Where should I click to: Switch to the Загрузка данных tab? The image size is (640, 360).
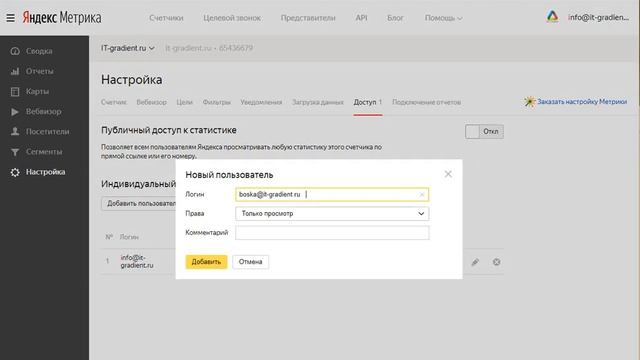(x=318, y=102)
